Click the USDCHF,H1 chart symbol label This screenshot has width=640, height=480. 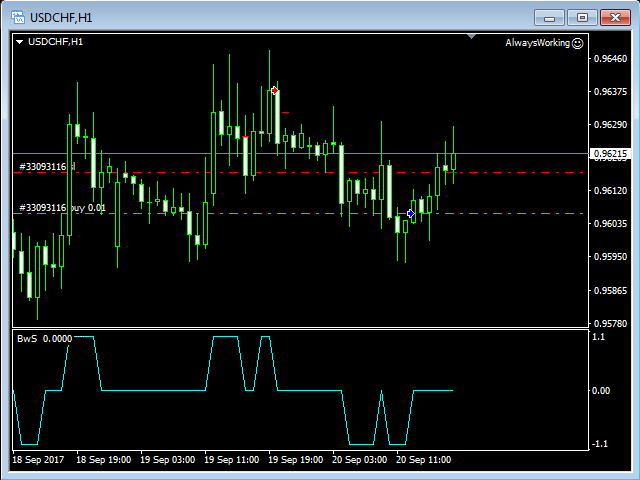pyautogui.click(x=56, y=42)
